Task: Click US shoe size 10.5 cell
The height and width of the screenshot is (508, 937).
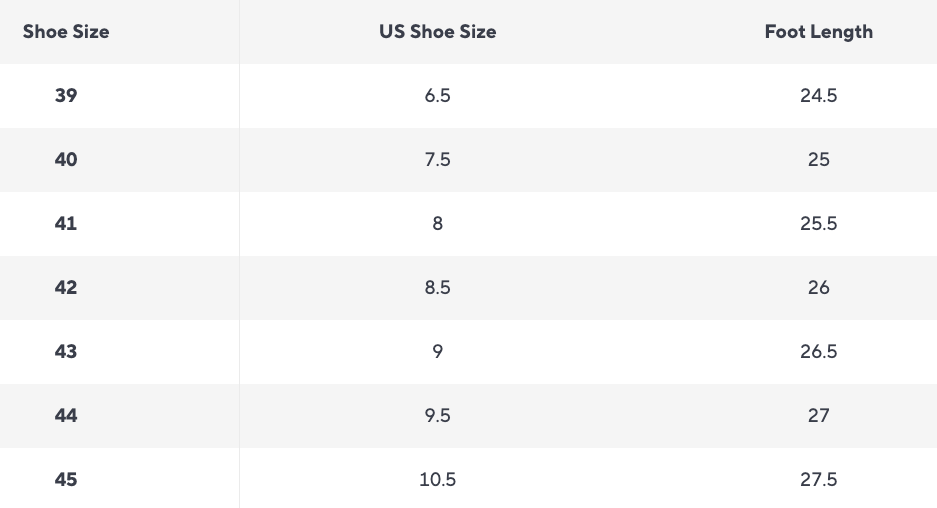Action: pyautogui.click(x=437, y=480)
